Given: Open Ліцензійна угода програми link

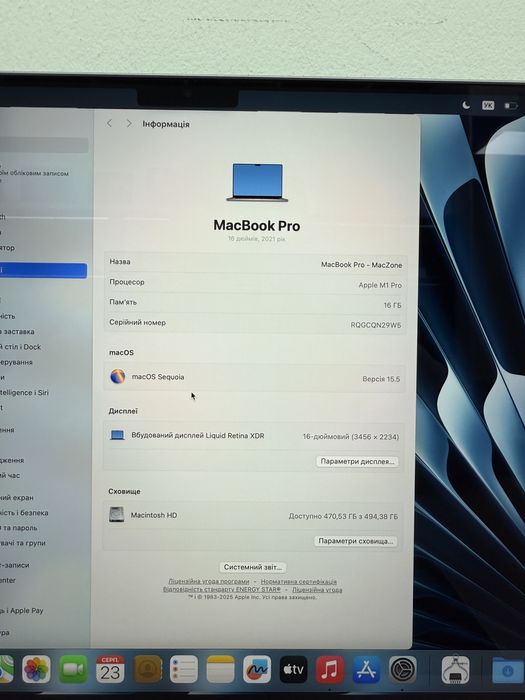Looking at the screenshot, I should point(208,581).
